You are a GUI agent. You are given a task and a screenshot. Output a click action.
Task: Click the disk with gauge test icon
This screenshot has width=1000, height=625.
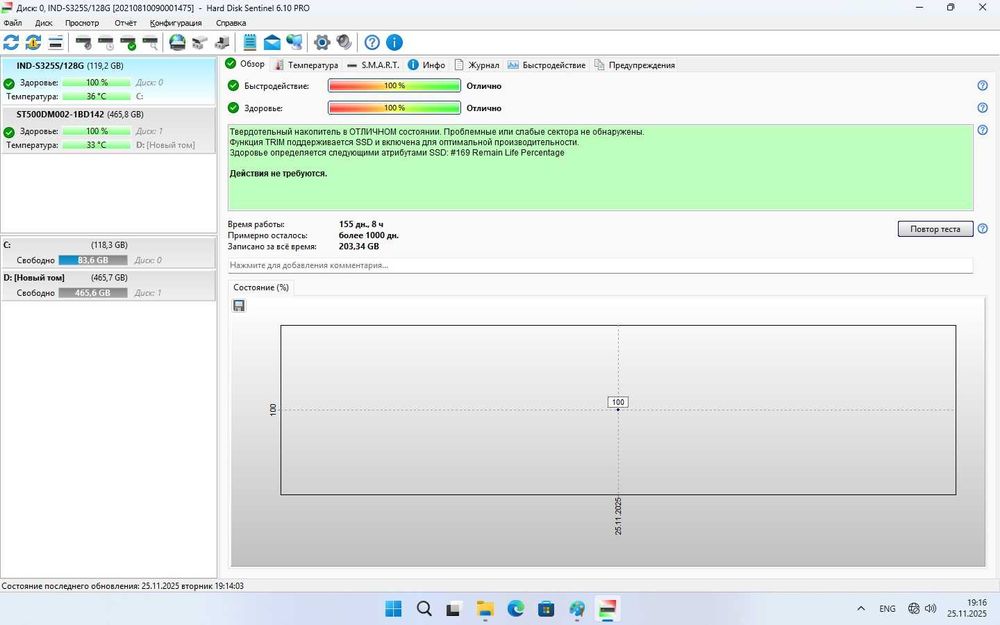click(x=83, y=43)
